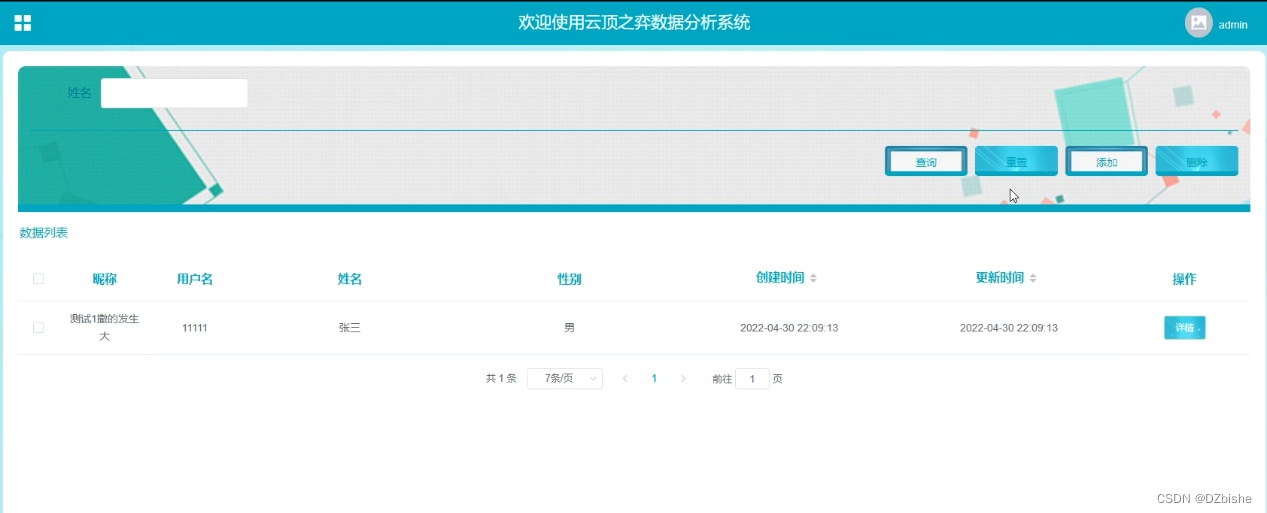1267x513 pixels.
Task: Click the 删除 button
Action: tap(1197, 161)
